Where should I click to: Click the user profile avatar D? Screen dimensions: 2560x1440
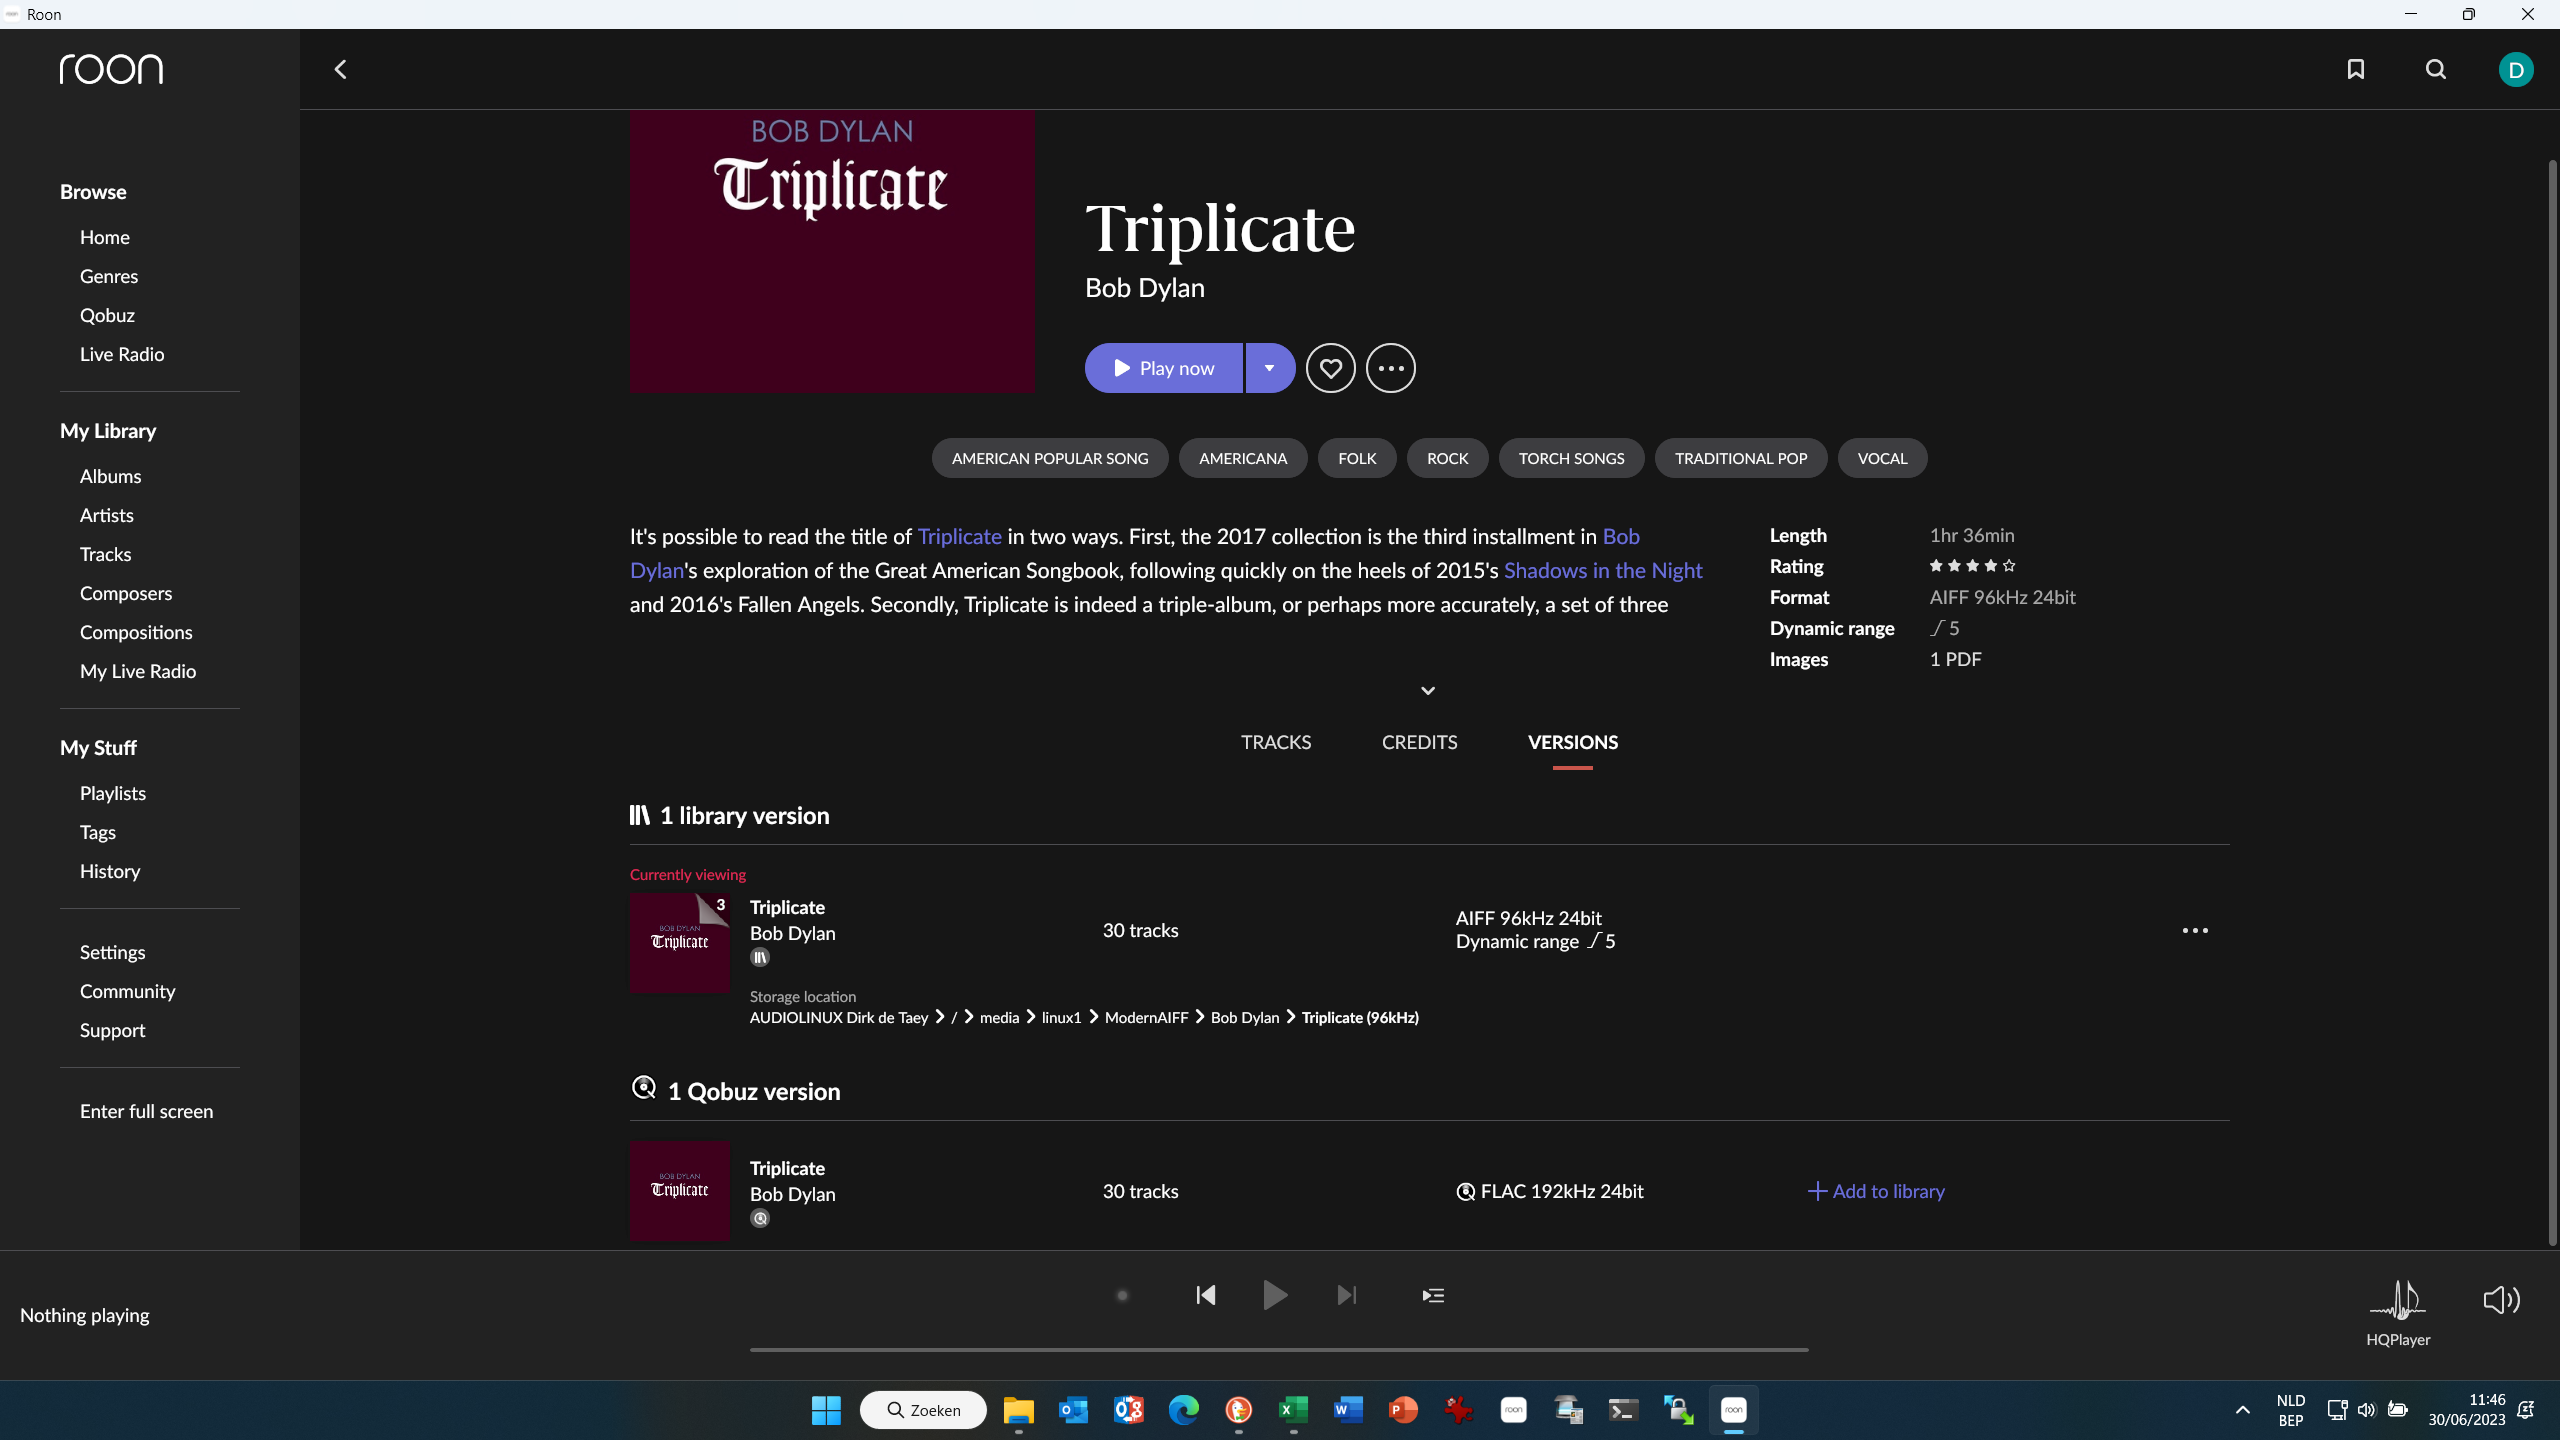[x=2515, y=69]
